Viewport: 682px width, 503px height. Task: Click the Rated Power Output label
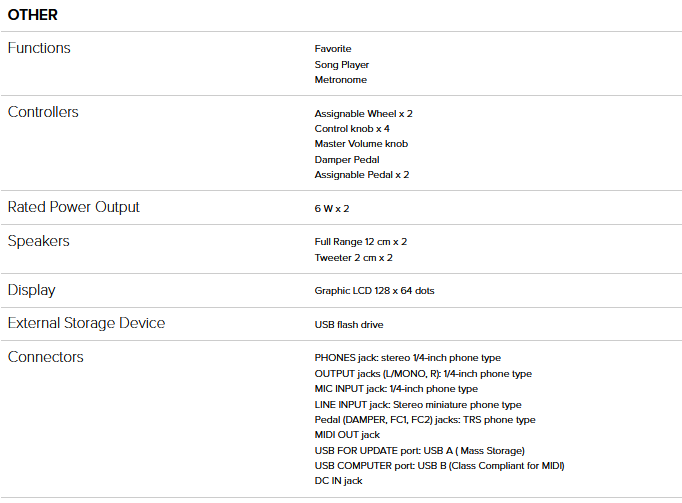[x=74, y=207]
